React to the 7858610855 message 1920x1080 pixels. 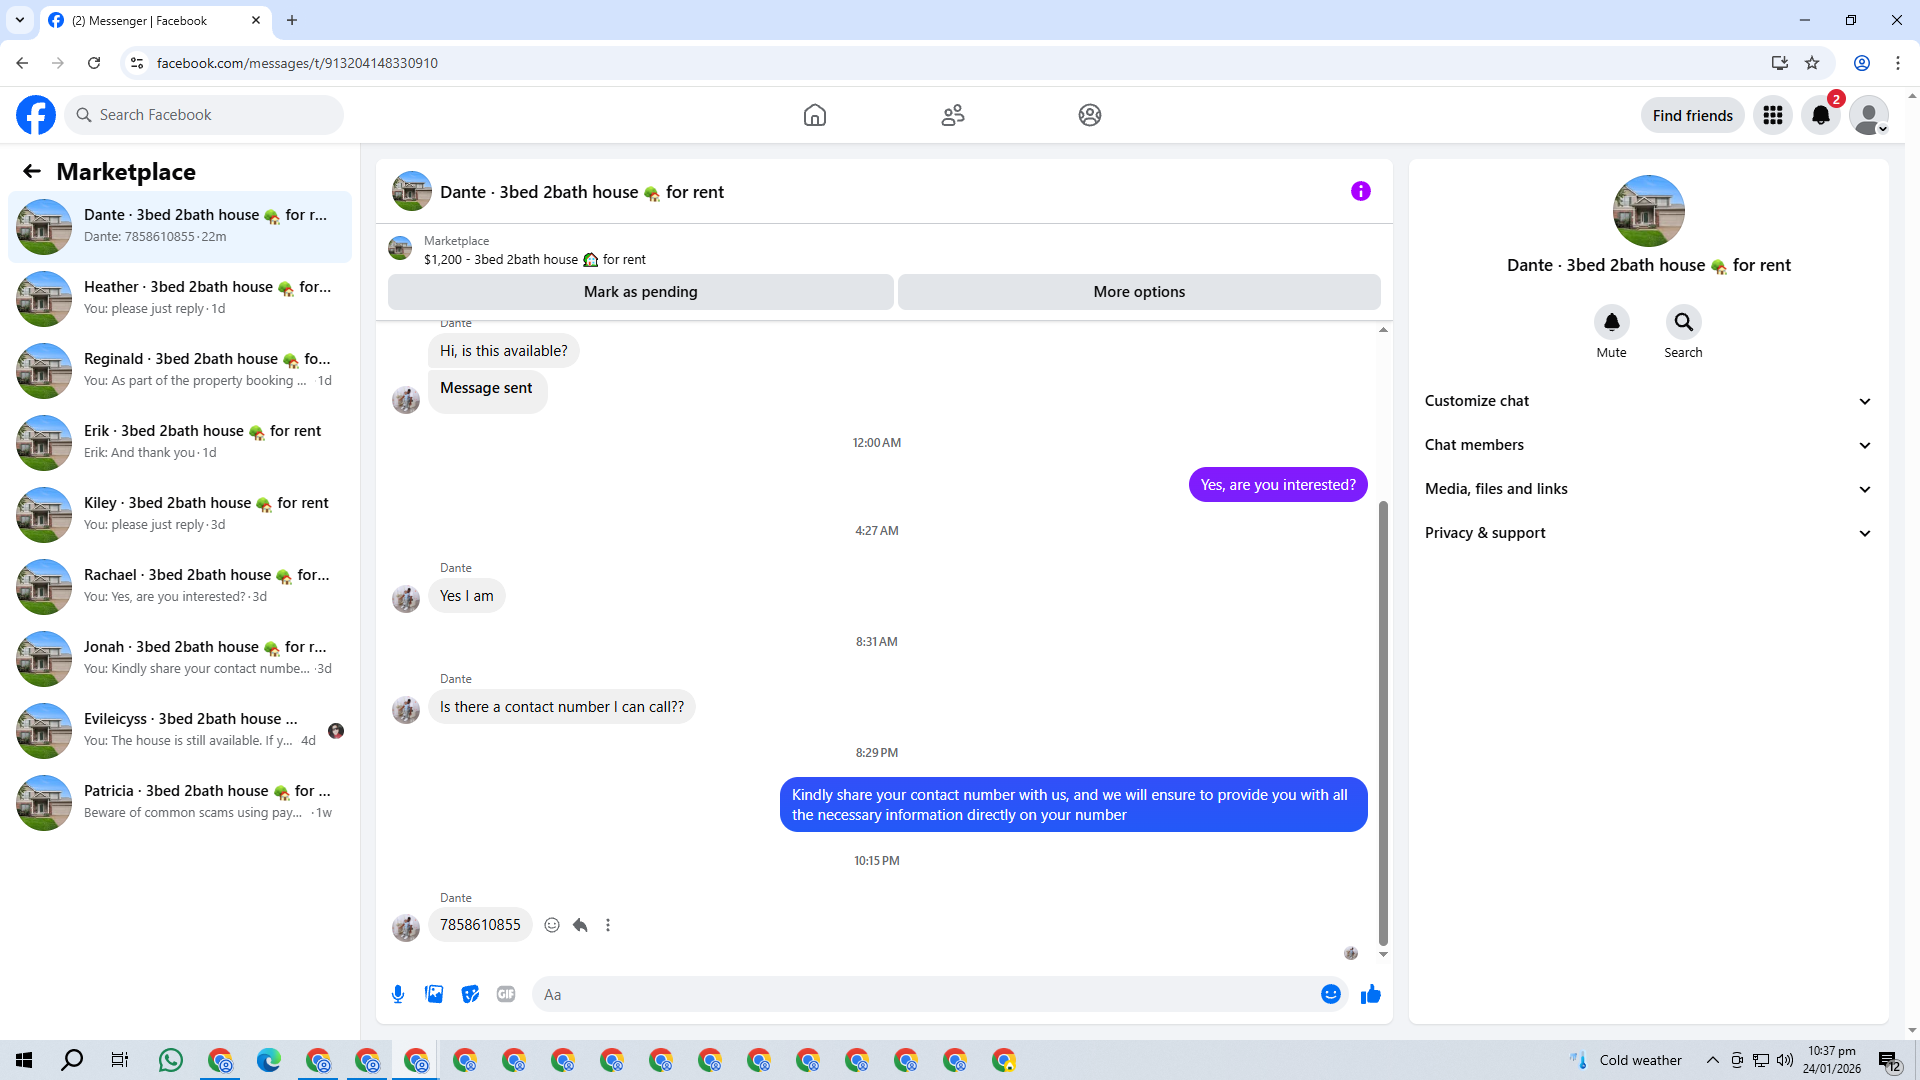coord(552,925)
